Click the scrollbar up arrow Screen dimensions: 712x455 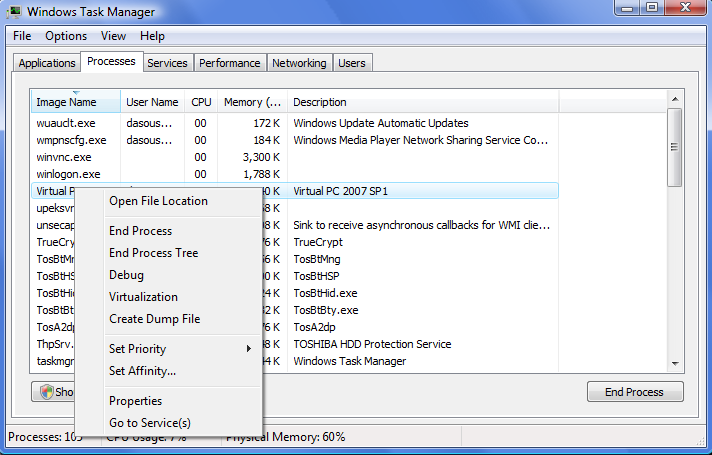(x=675, y=99)
